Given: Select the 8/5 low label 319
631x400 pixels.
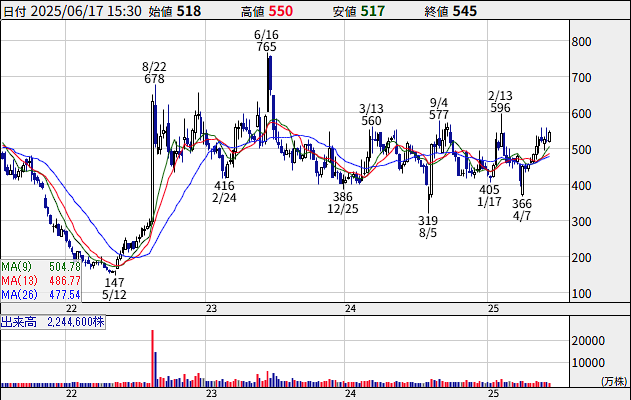Looking at the screenshot, I should pyautogui.click(x=428, y=221).
